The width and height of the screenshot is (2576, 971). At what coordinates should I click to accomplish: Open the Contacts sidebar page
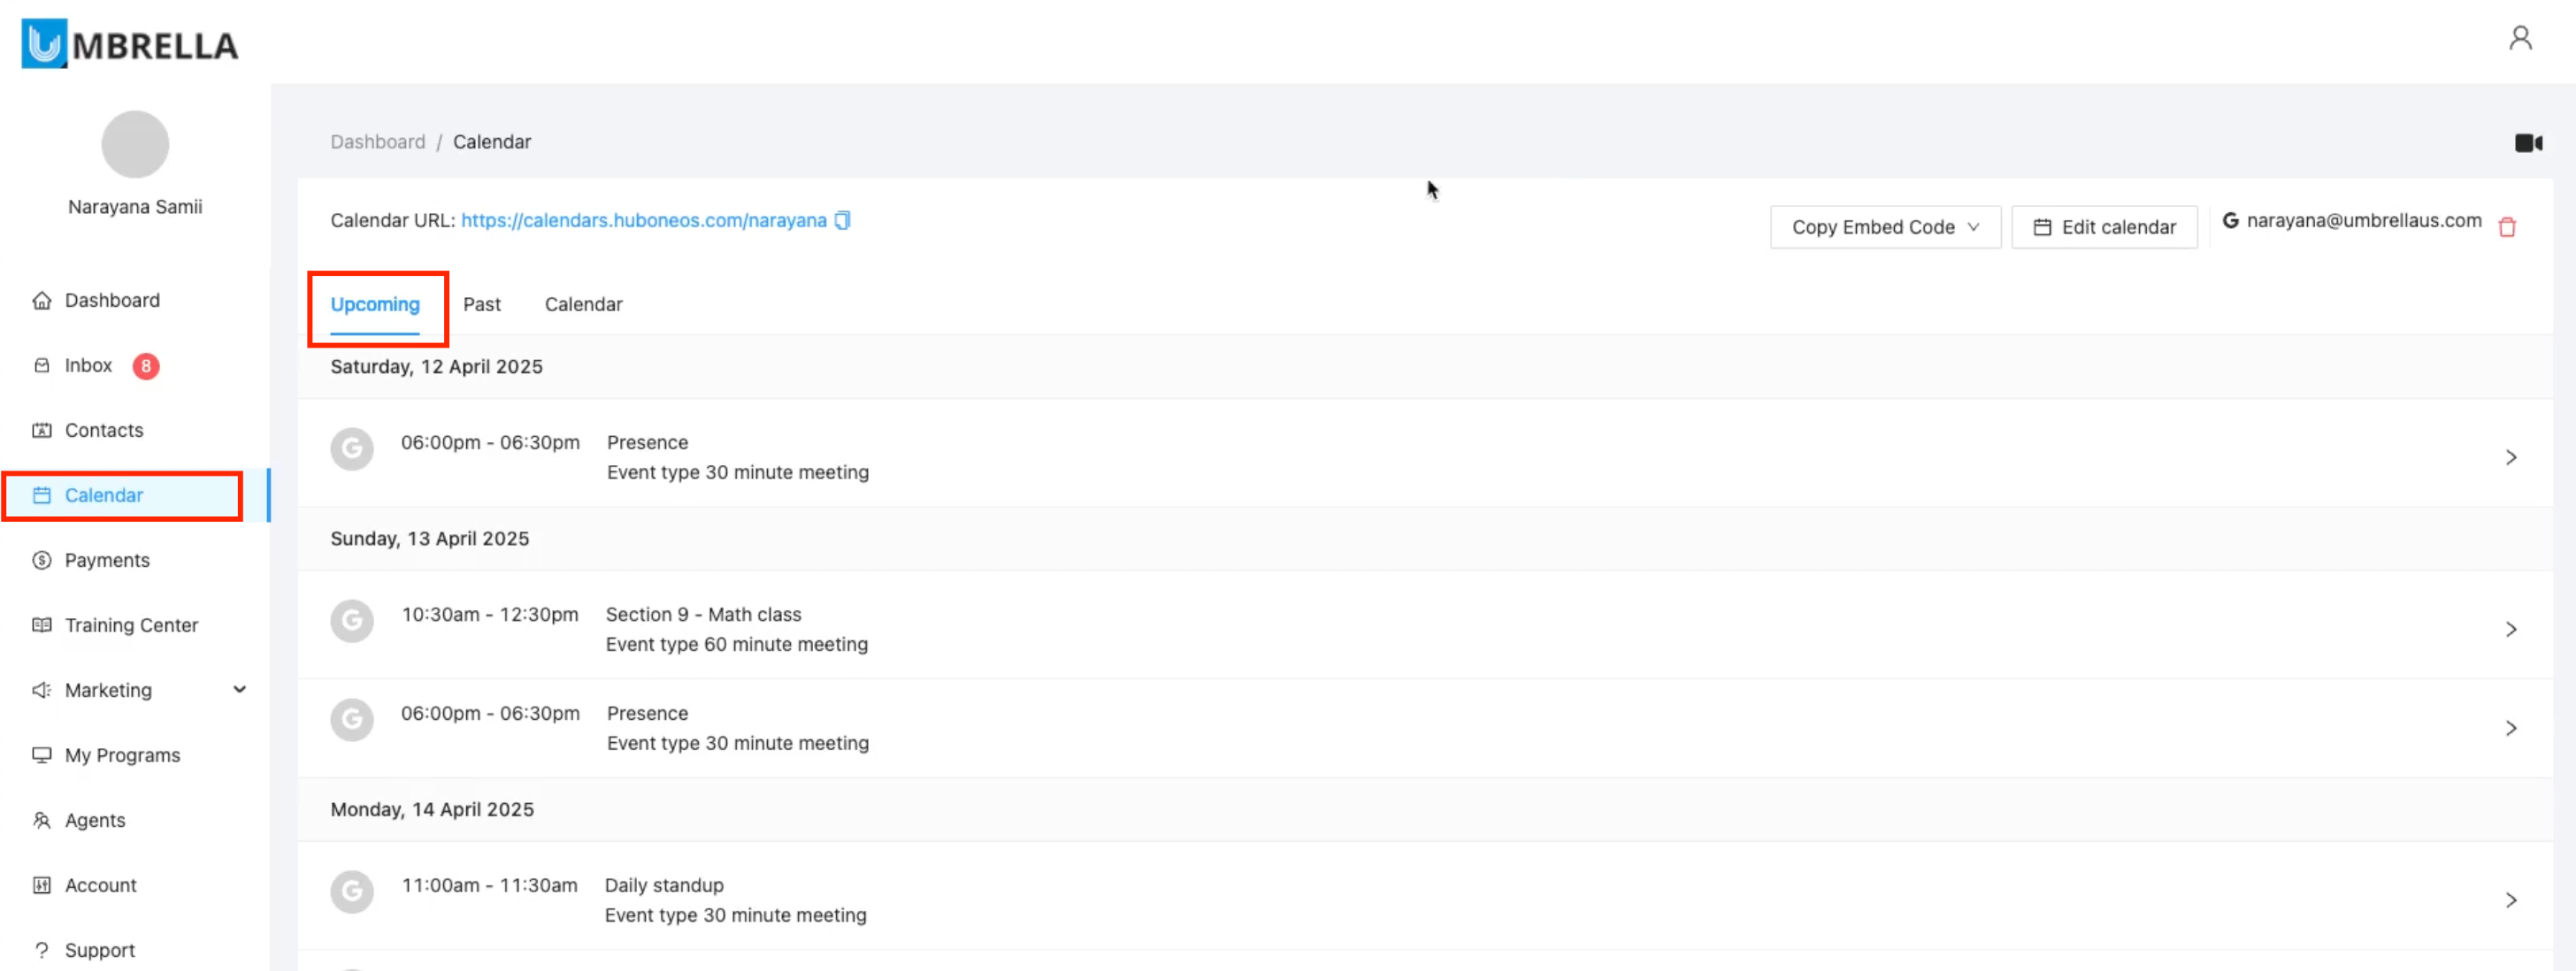click(103, 430)
